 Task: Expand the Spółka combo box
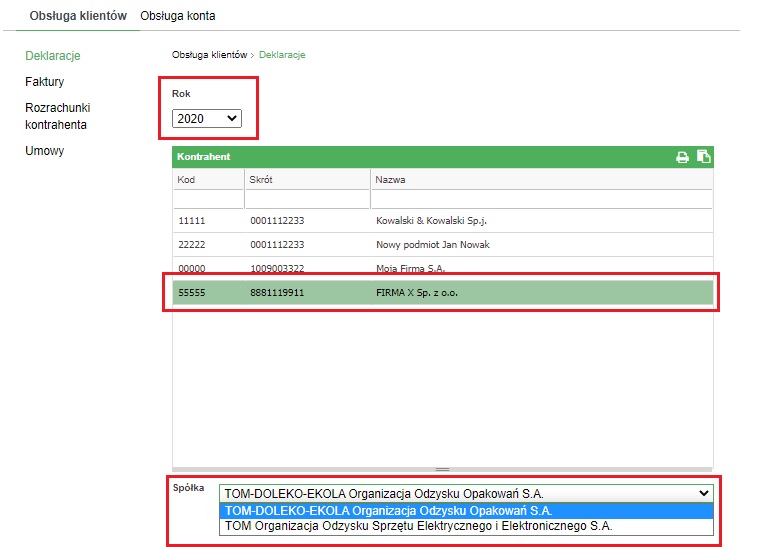[466, 493]
